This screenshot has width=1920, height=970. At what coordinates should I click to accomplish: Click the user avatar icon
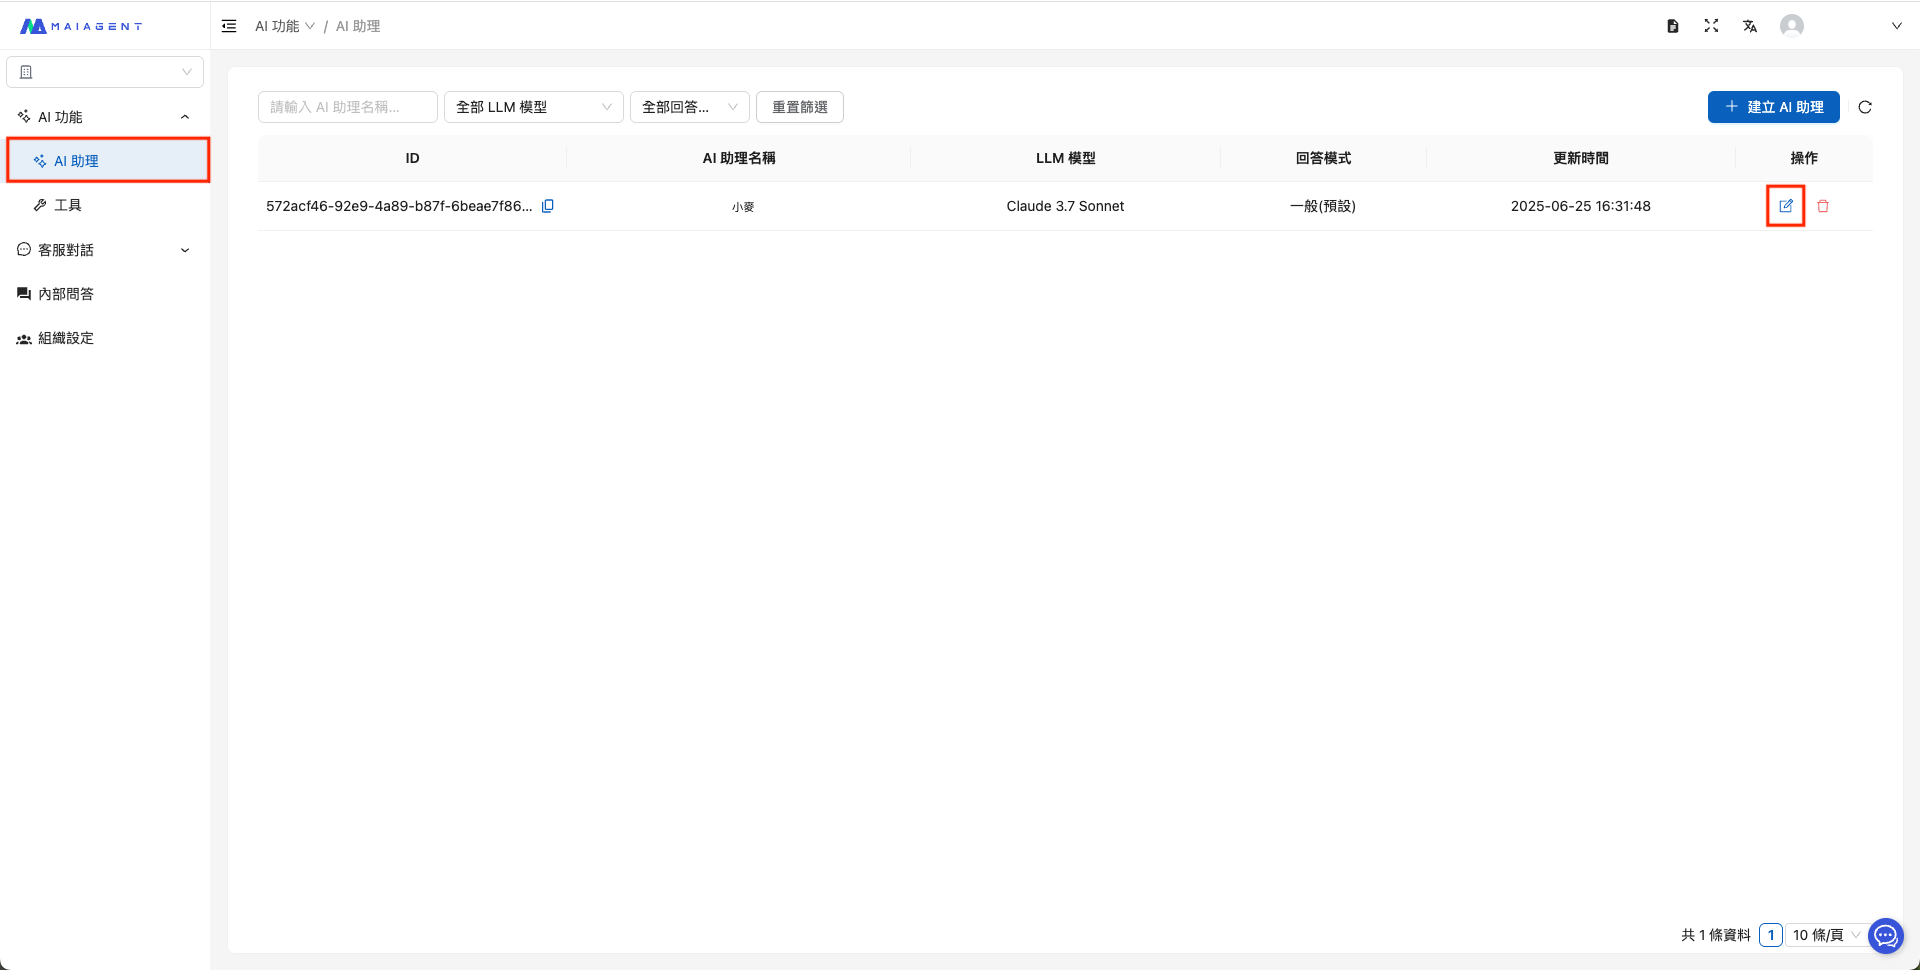click(x=1792, y=26)
